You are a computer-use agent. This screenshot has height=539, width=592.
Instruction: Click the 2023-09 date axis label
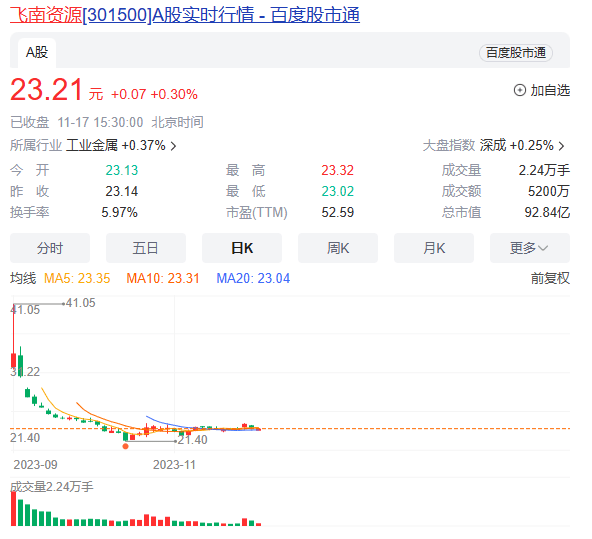pyautogui.click(x=35, y=465)
